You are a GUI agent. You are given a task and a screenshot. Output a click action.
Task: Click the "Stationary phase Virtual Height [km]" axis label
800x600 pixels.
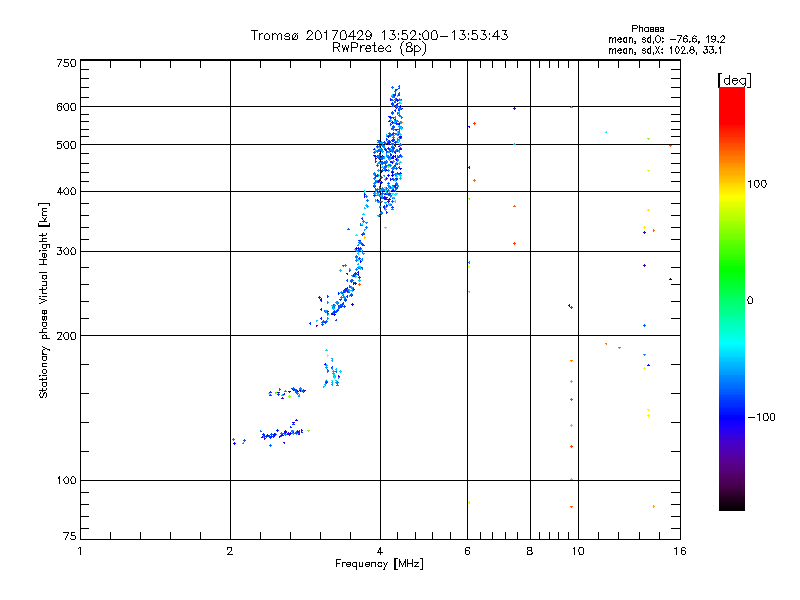pos(44,300)
